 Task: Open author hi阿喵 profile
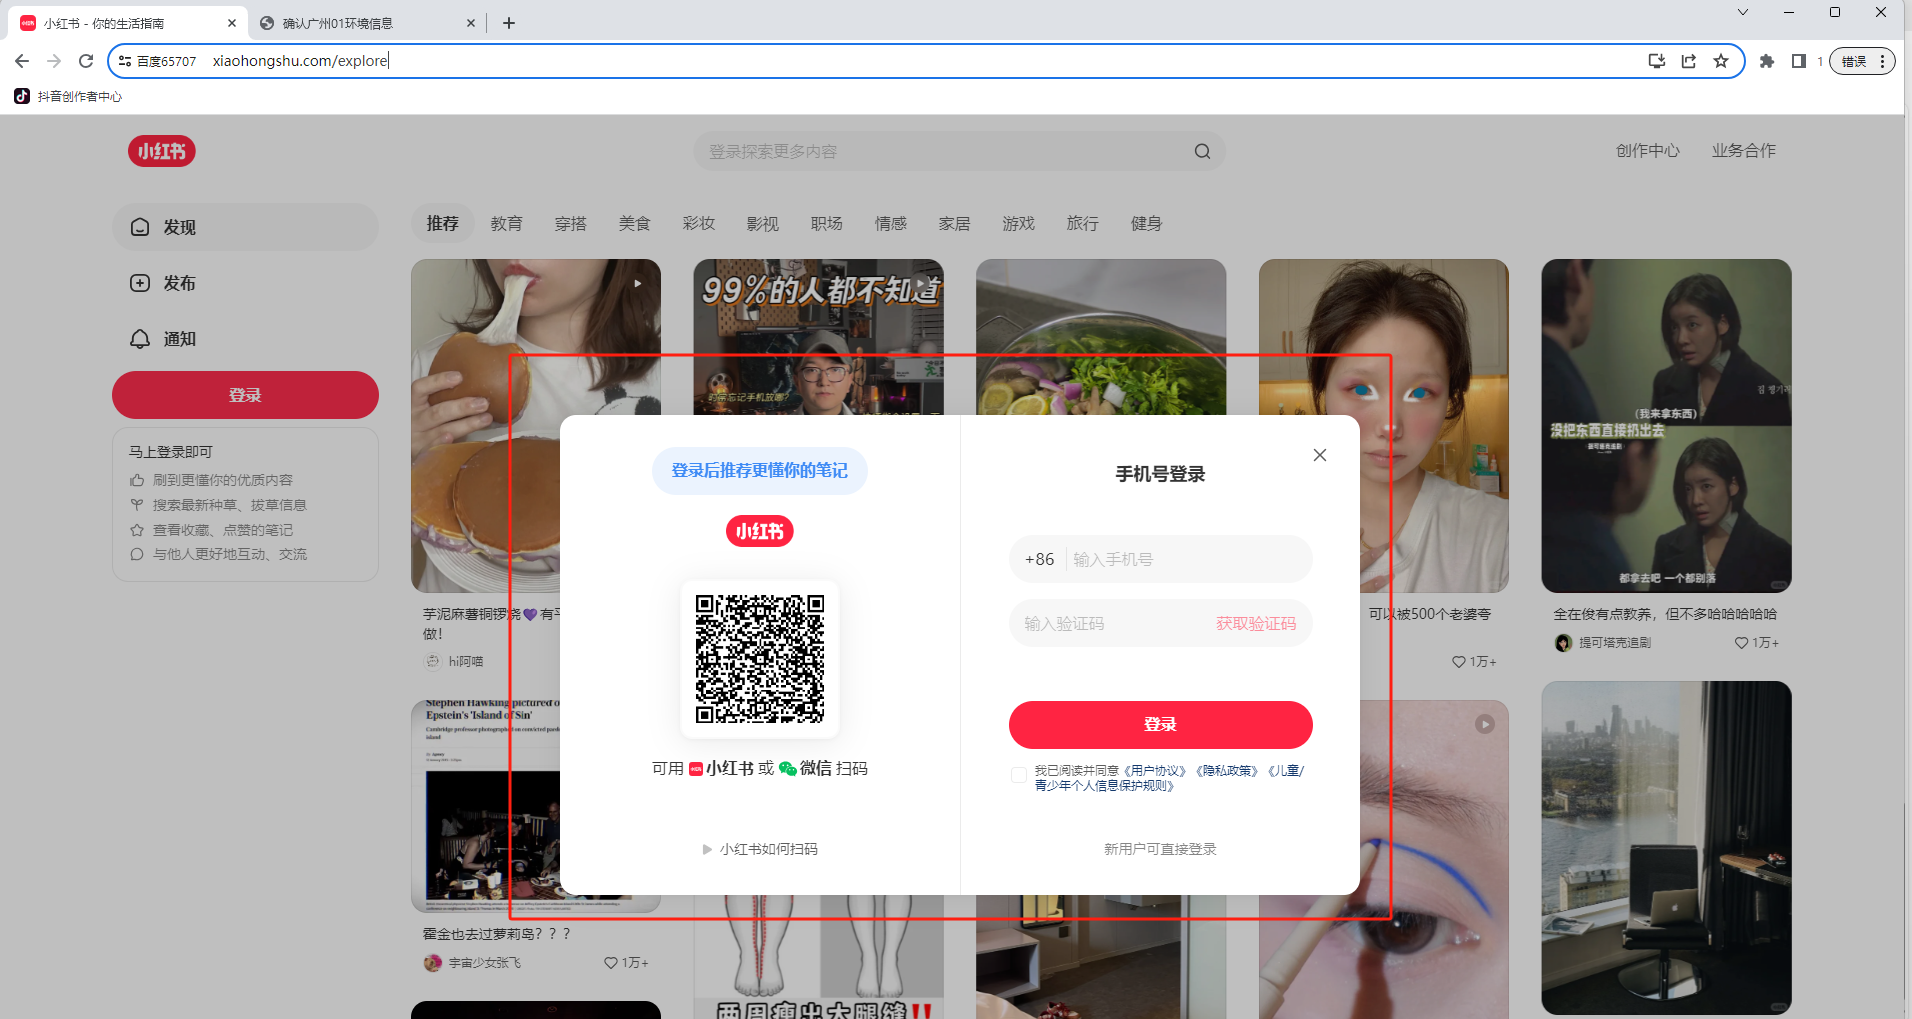click(x=454, y=661)
